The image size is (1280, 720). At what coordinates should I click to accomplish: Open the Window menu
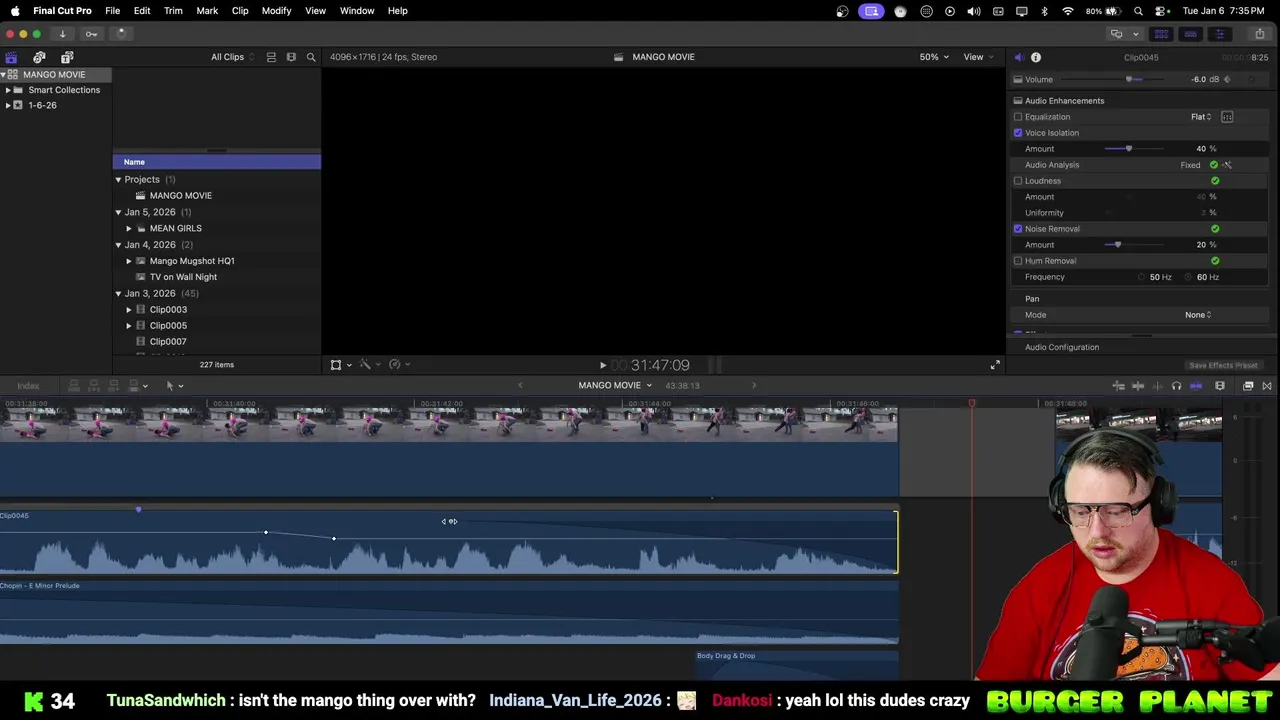click(x=357, y=11)
